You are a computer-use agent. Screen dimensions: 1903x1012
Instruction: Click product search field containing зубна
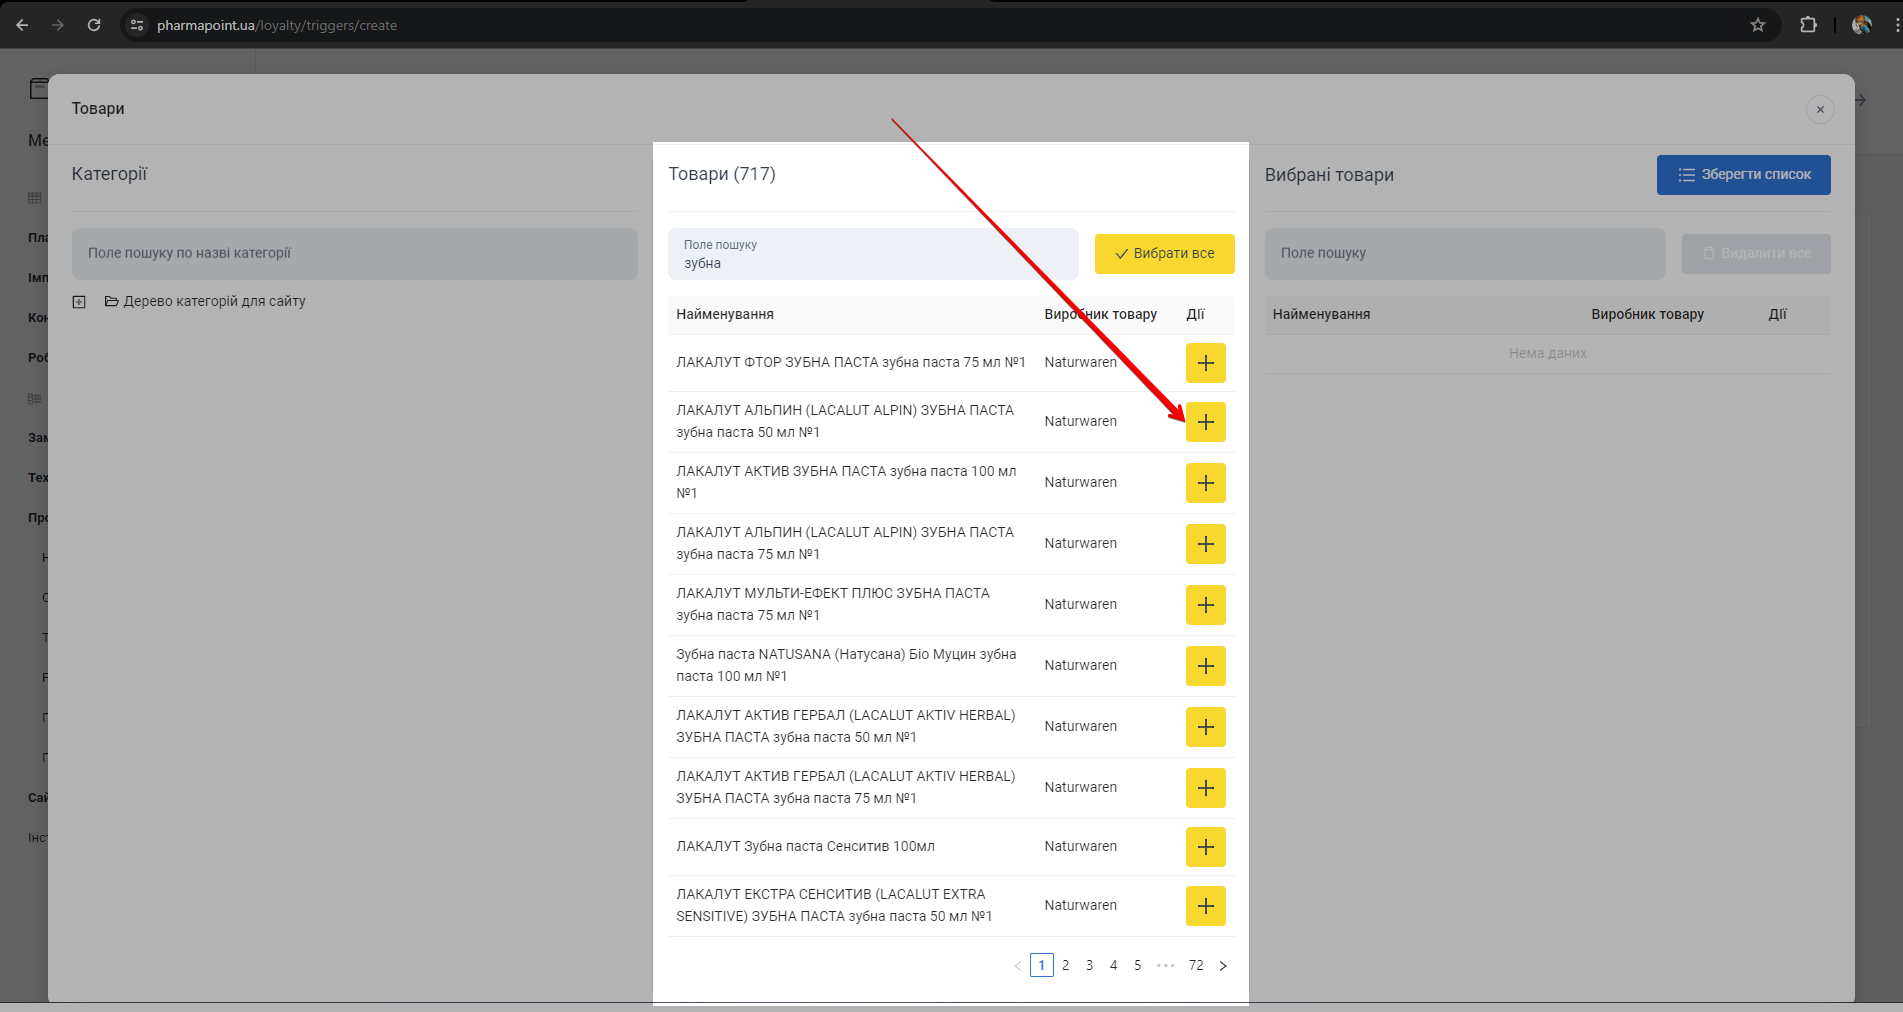[x=872, y=255]
